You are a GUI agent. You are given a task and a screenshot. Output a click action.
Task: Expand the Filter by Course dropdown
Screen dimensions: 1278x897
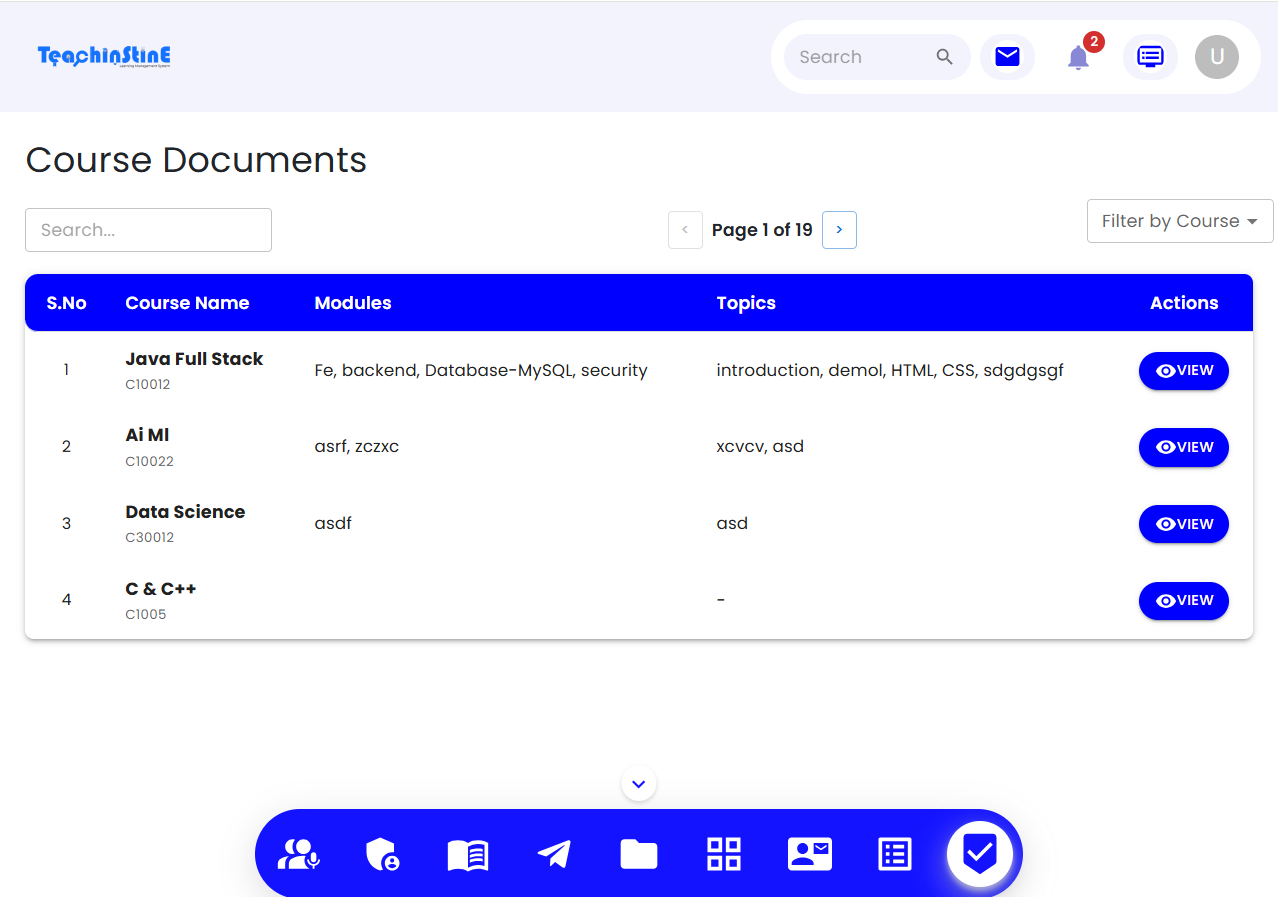pyautogui.click(x=1179, y=221)
